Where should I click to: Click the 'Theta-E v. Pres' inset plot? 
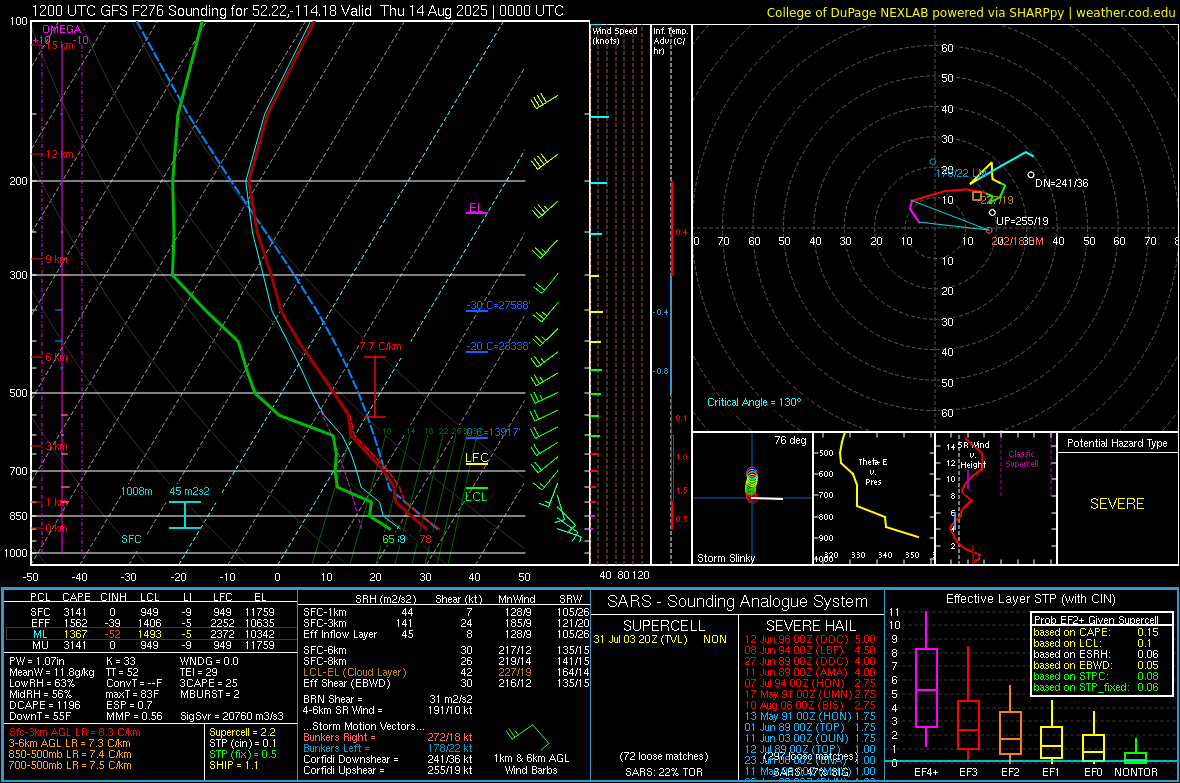(x=873, y=498)
